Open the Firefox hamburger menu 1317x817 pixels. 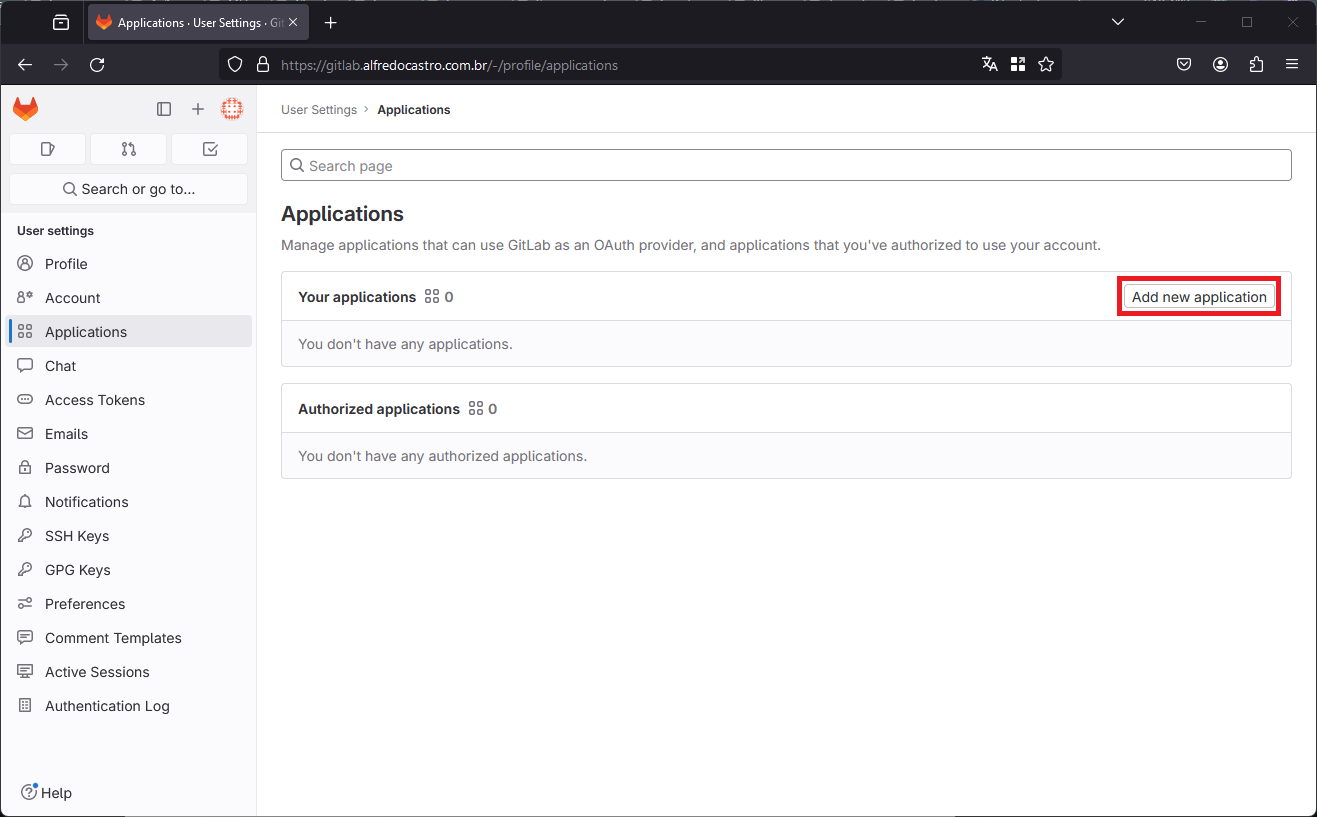coord(1292,64)
